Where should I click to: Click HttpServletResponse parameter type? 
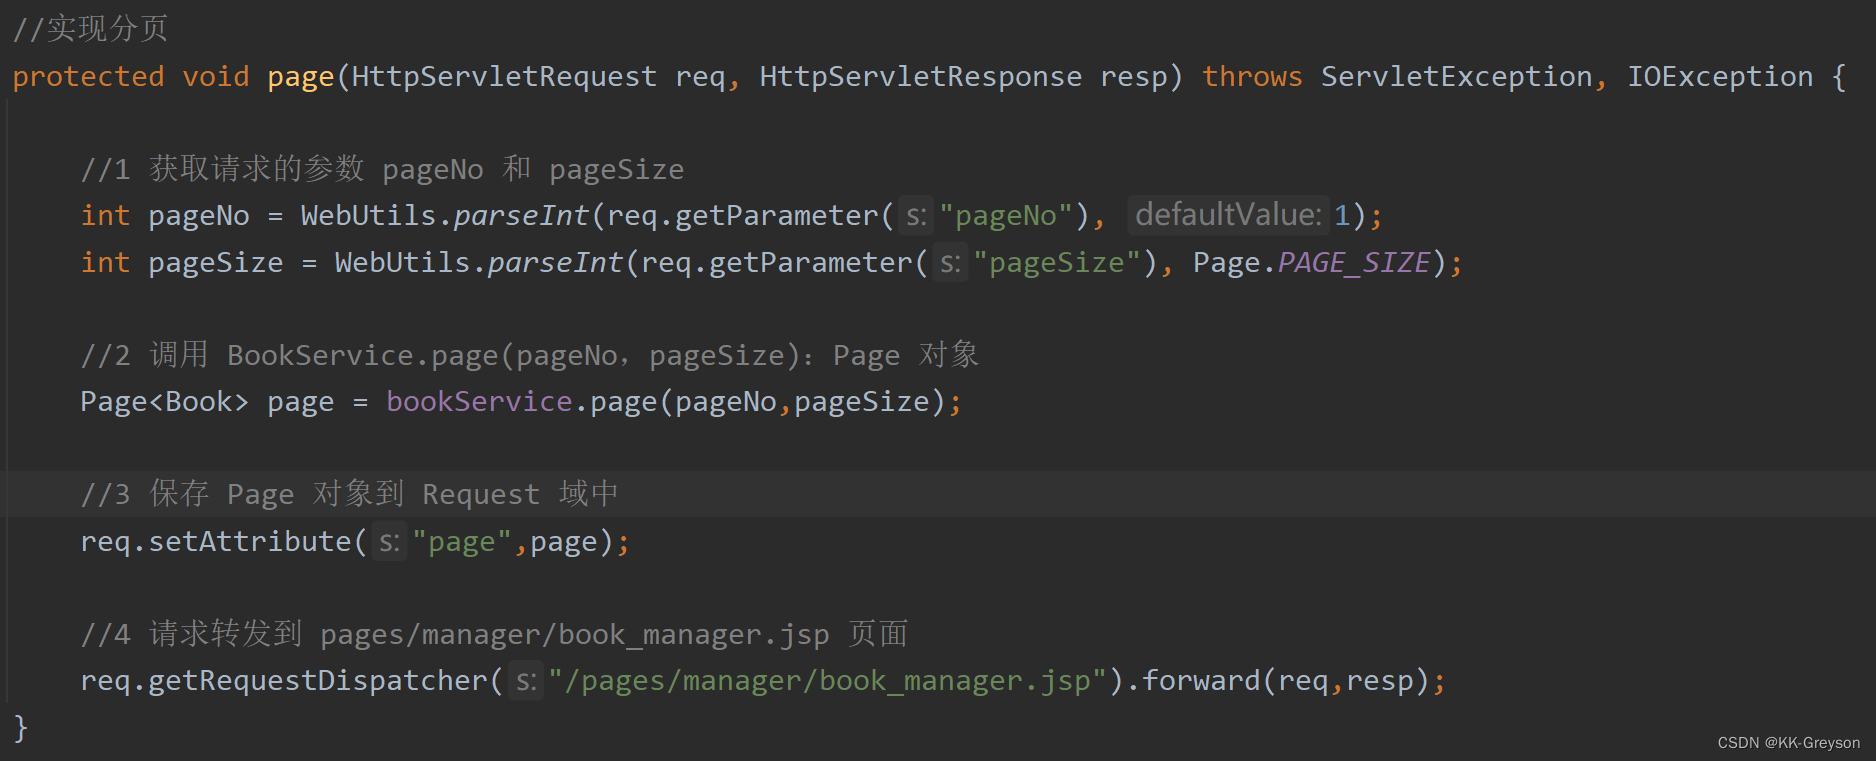click(x=920, y=77)
